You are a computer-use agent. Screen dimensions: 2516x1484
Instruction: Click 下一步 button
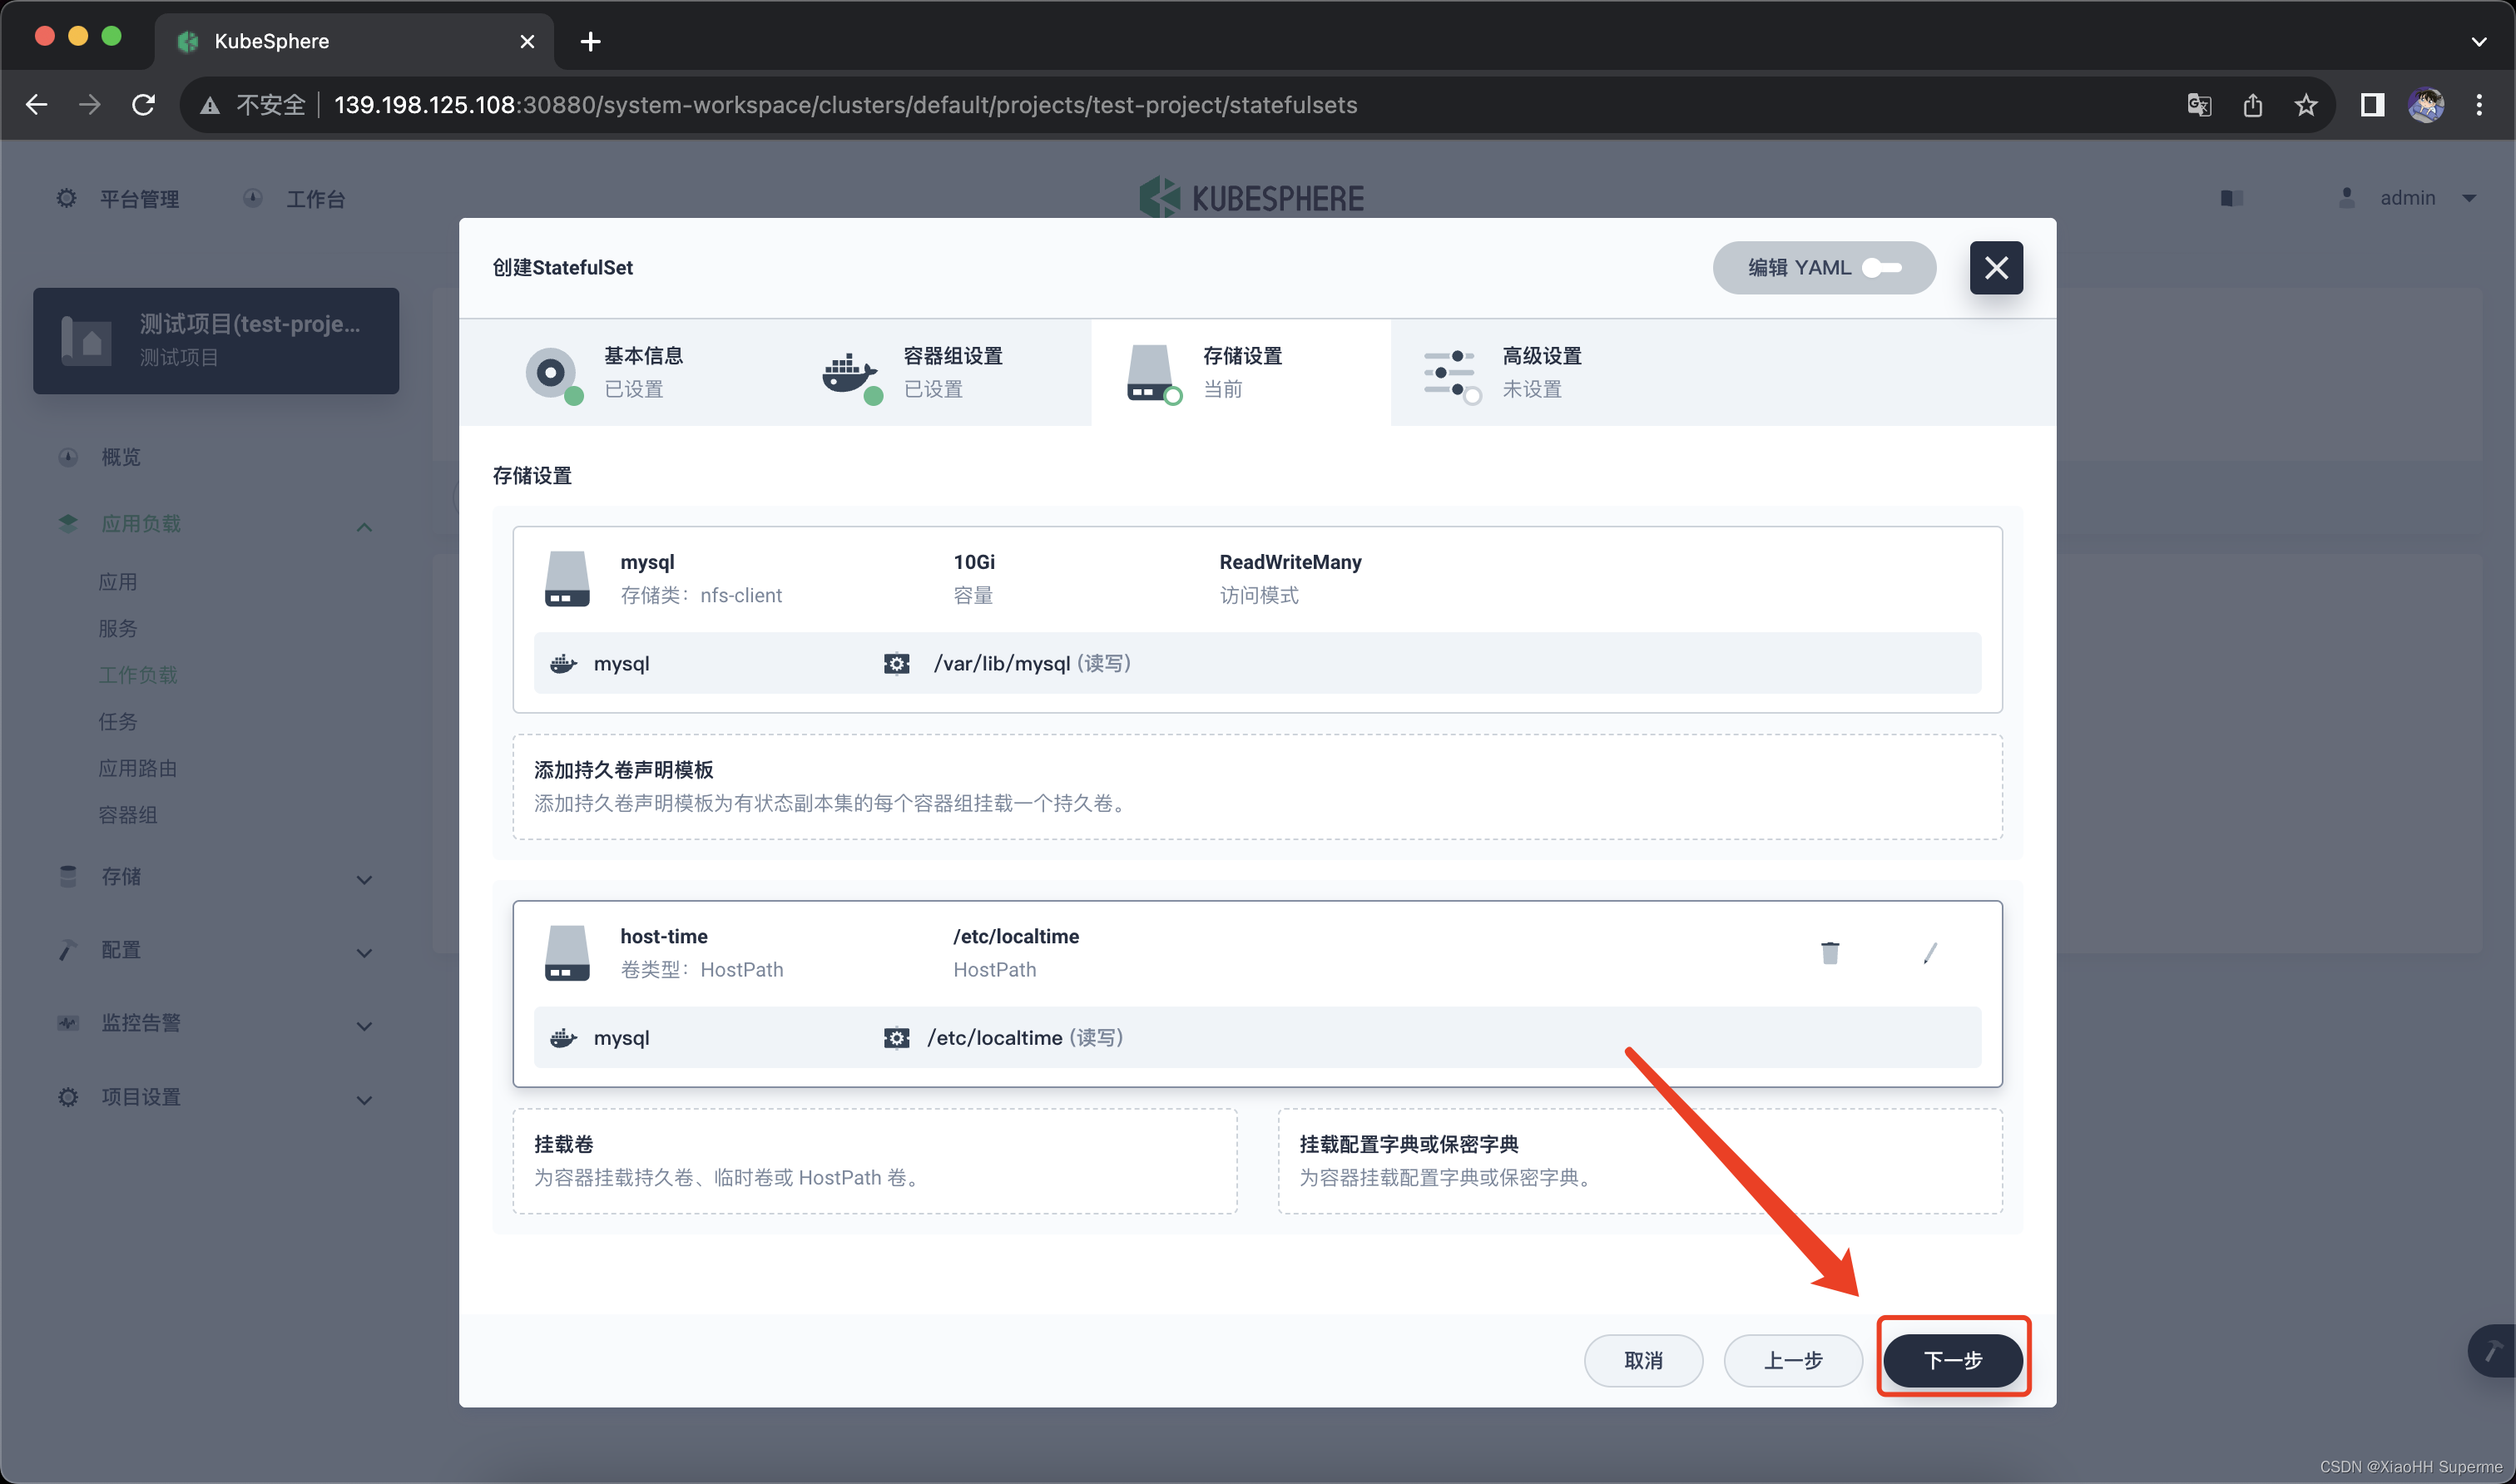click(1952, 1359)
